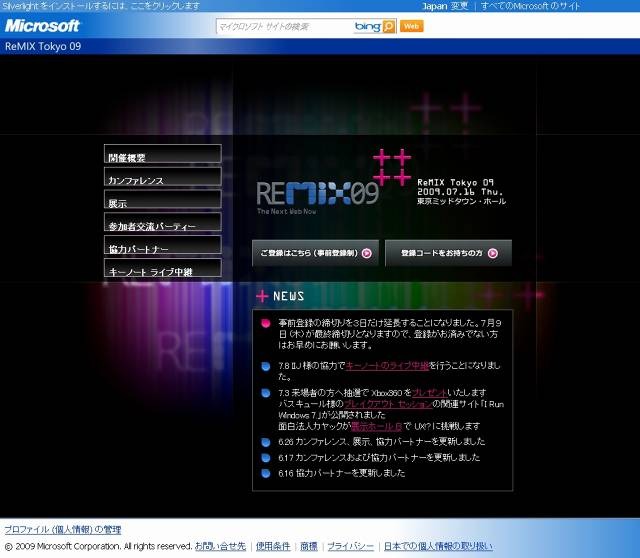This screenshot has width=640, height=558.
Task: Open the 協力パートナー menu item
Action: point(163,245)
